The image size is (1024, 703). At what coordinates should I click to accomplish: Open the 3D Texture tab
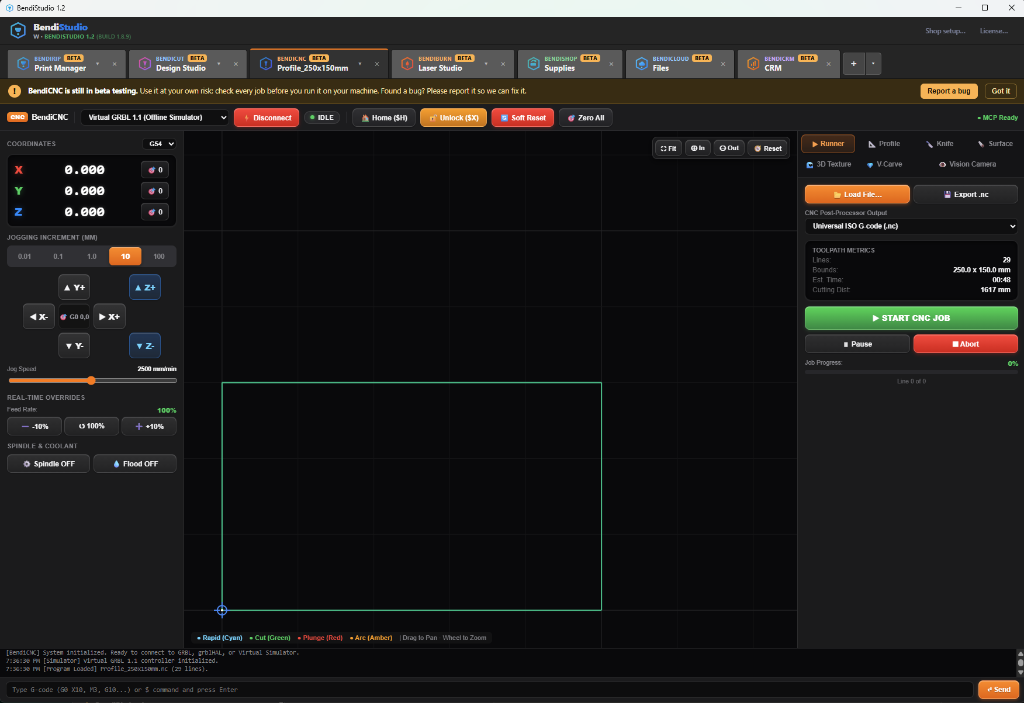pyautogui.click(x=829, y=165)
